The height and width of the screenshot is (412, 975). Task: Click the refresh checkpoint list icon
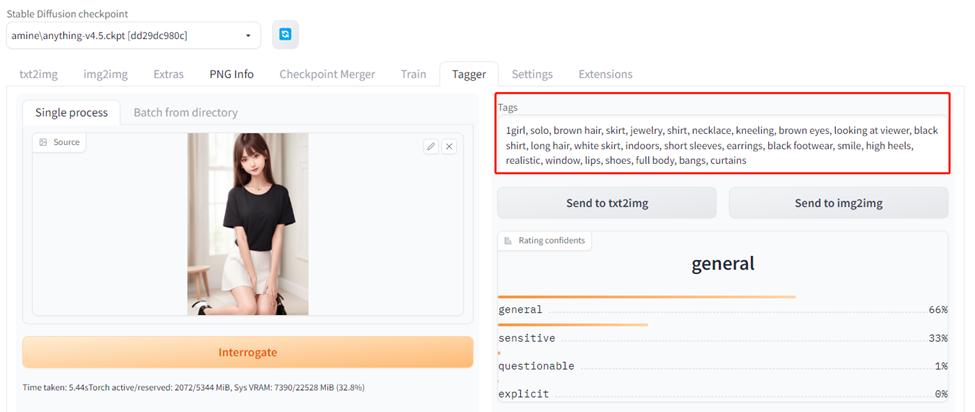point(285,35)
